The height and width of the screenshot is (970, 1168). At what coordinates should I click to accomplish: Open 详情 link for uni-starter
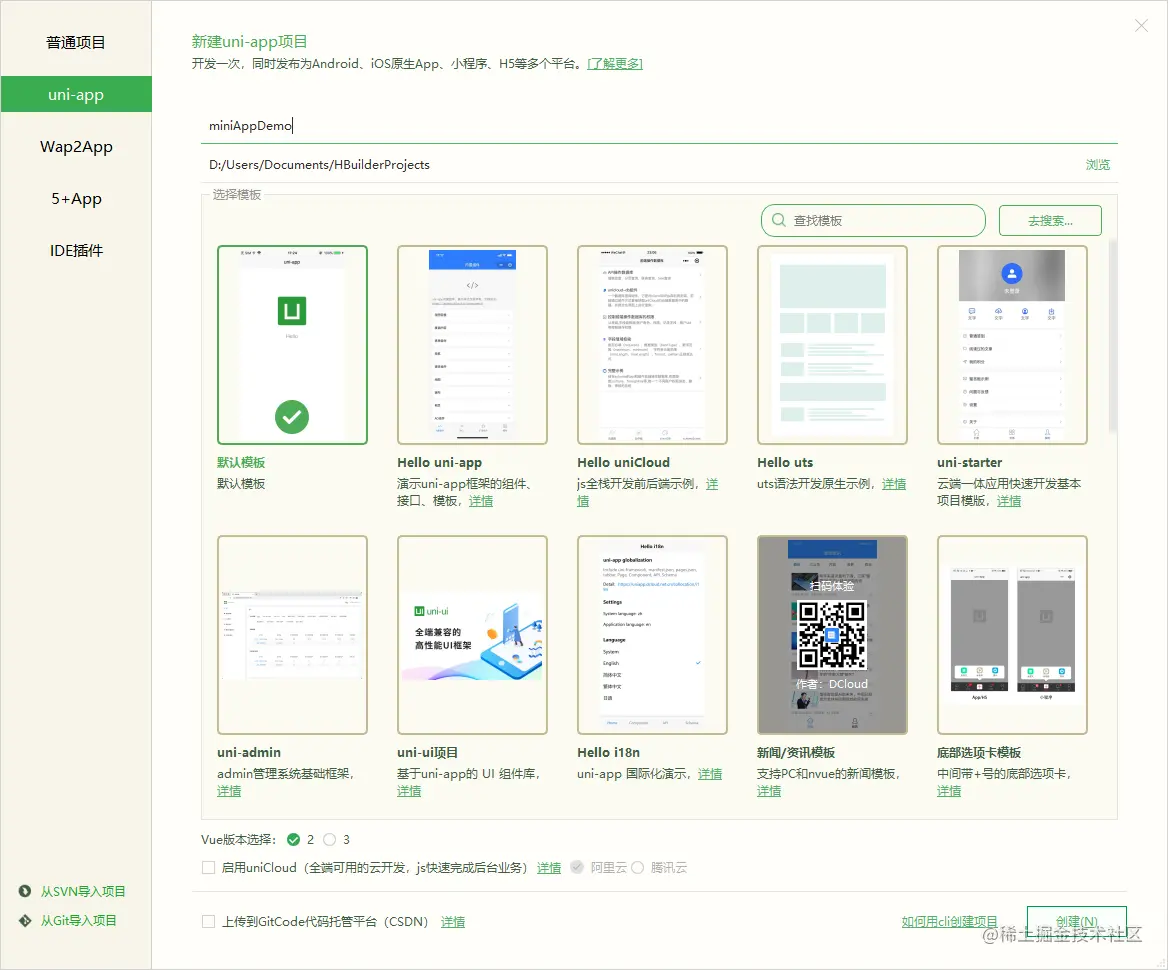1009,501
